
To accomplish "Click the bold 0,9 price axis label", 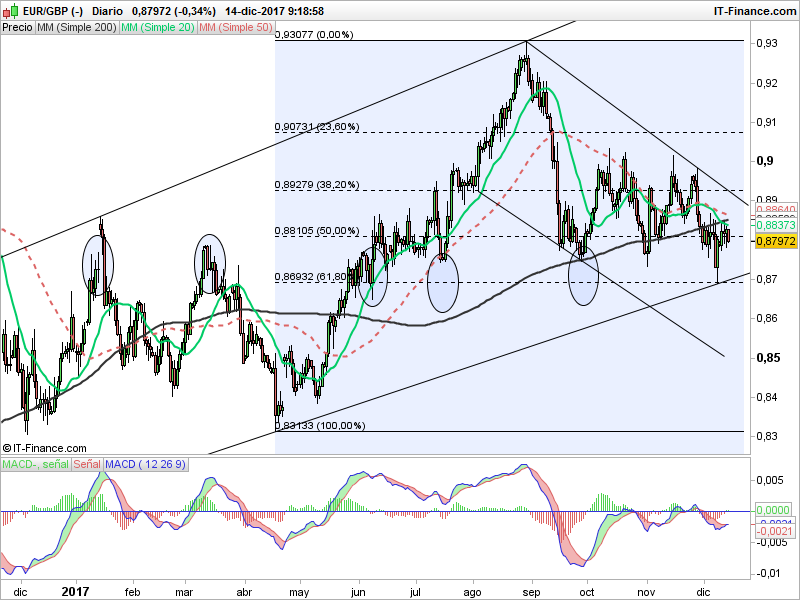I will (764, 161).
